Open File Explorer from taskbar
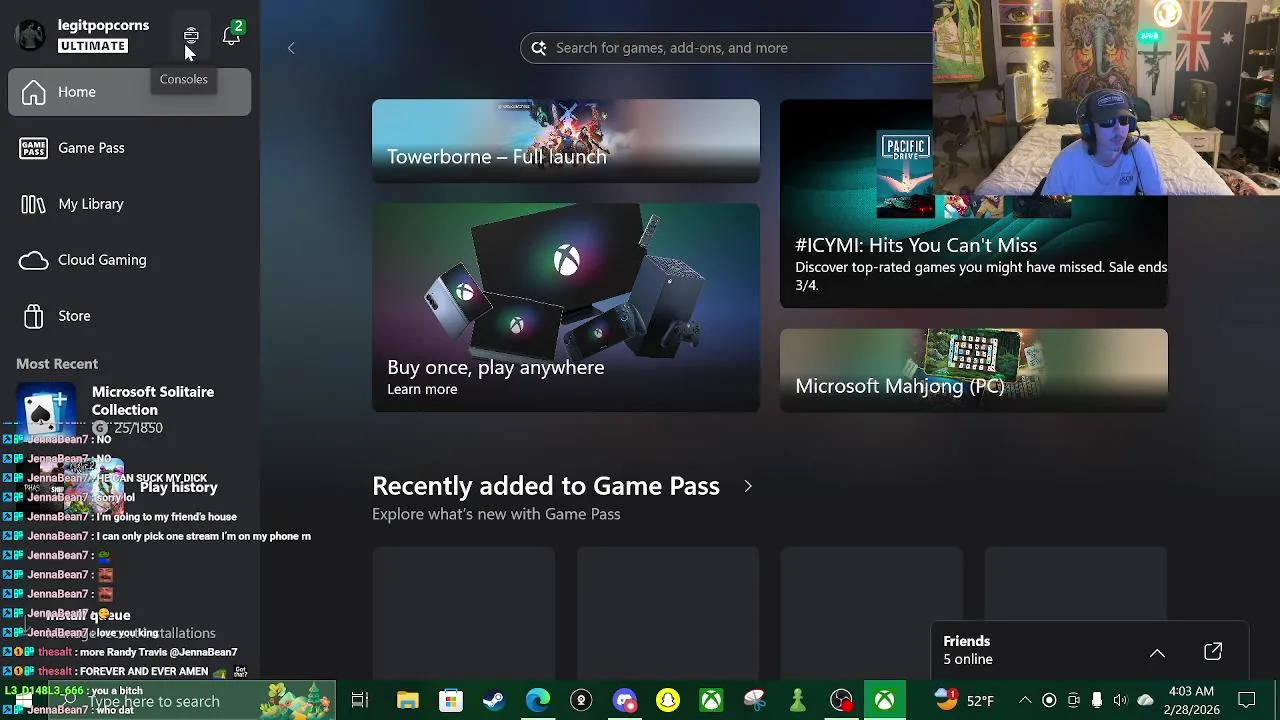 click(407, 701)
